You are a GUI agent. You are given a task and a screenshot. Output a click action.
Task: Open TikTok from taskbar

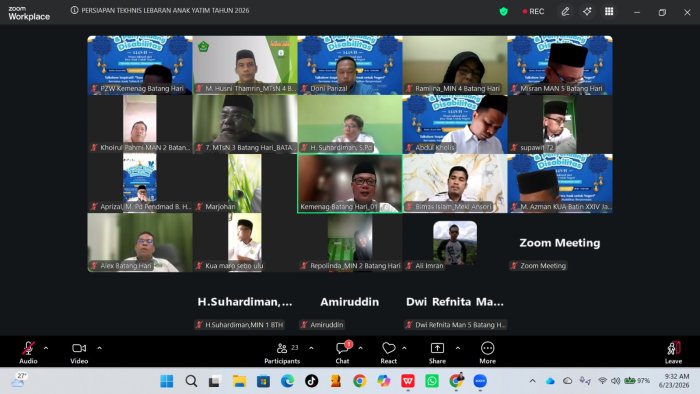click(x=312, y=381)
